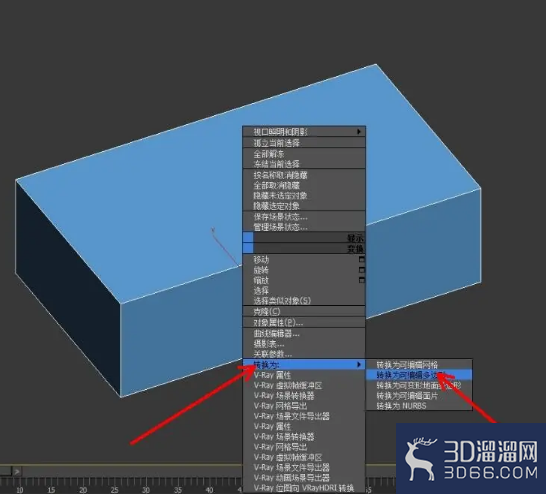Expand the 视口照明和阴影 submenu arrow

click(x=359, y=132)
